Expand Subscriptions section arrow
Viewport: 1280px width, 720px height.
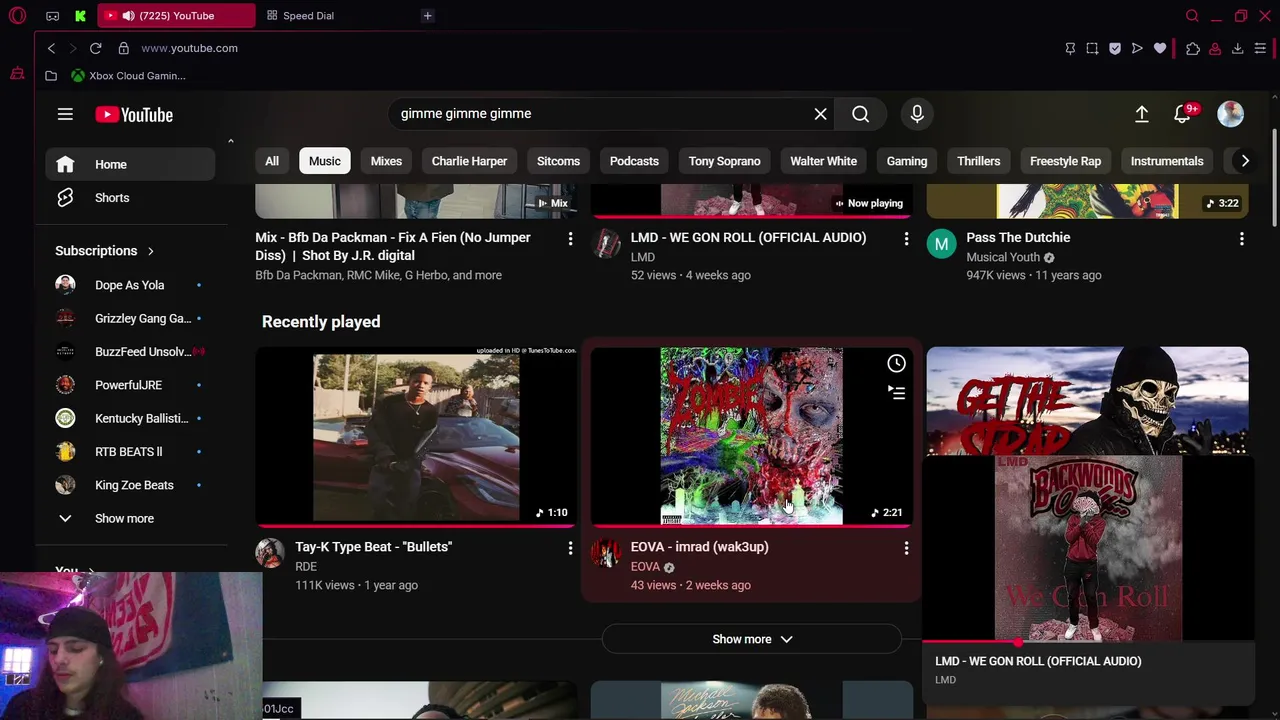150,251
